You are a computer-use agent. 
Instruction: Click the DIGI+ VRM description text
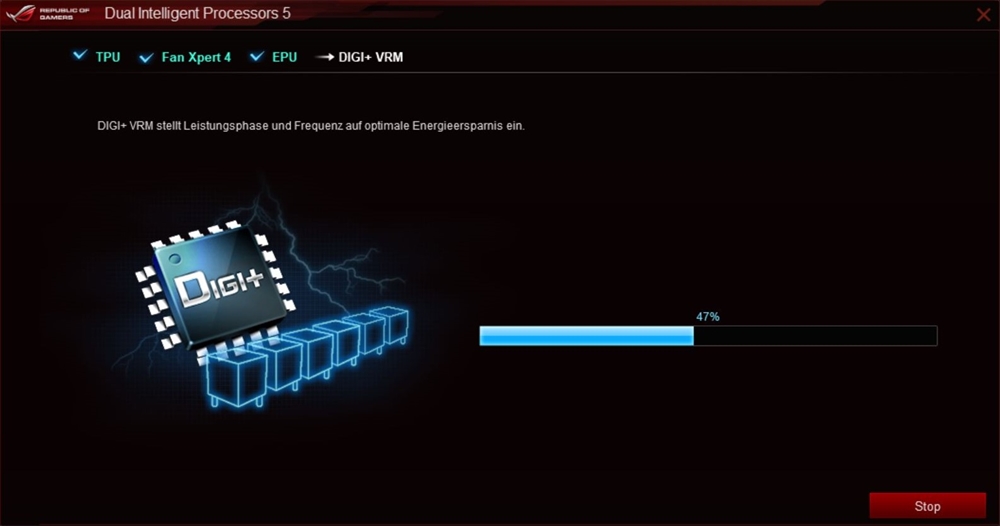(311, 126)
